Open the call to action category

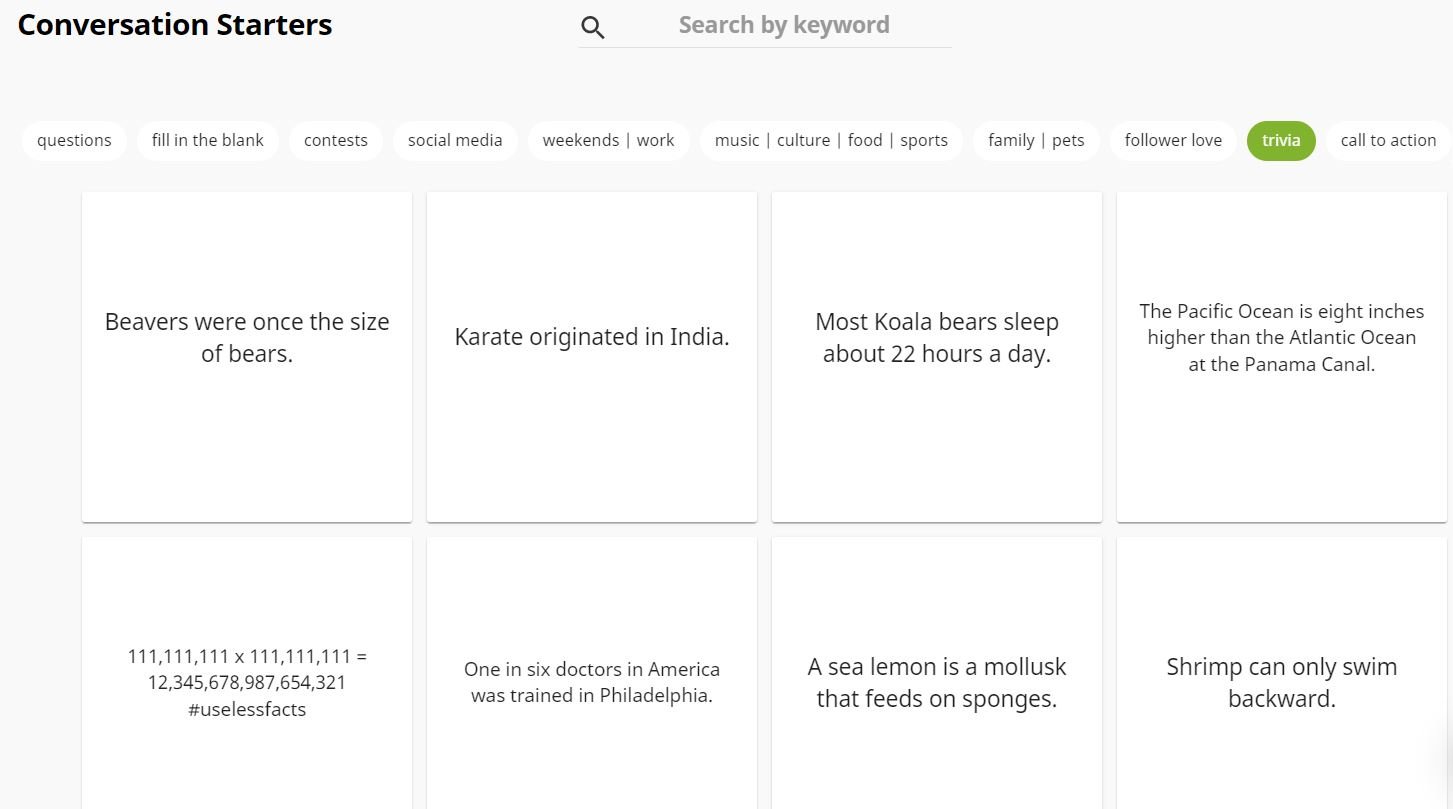point(1388,140)
